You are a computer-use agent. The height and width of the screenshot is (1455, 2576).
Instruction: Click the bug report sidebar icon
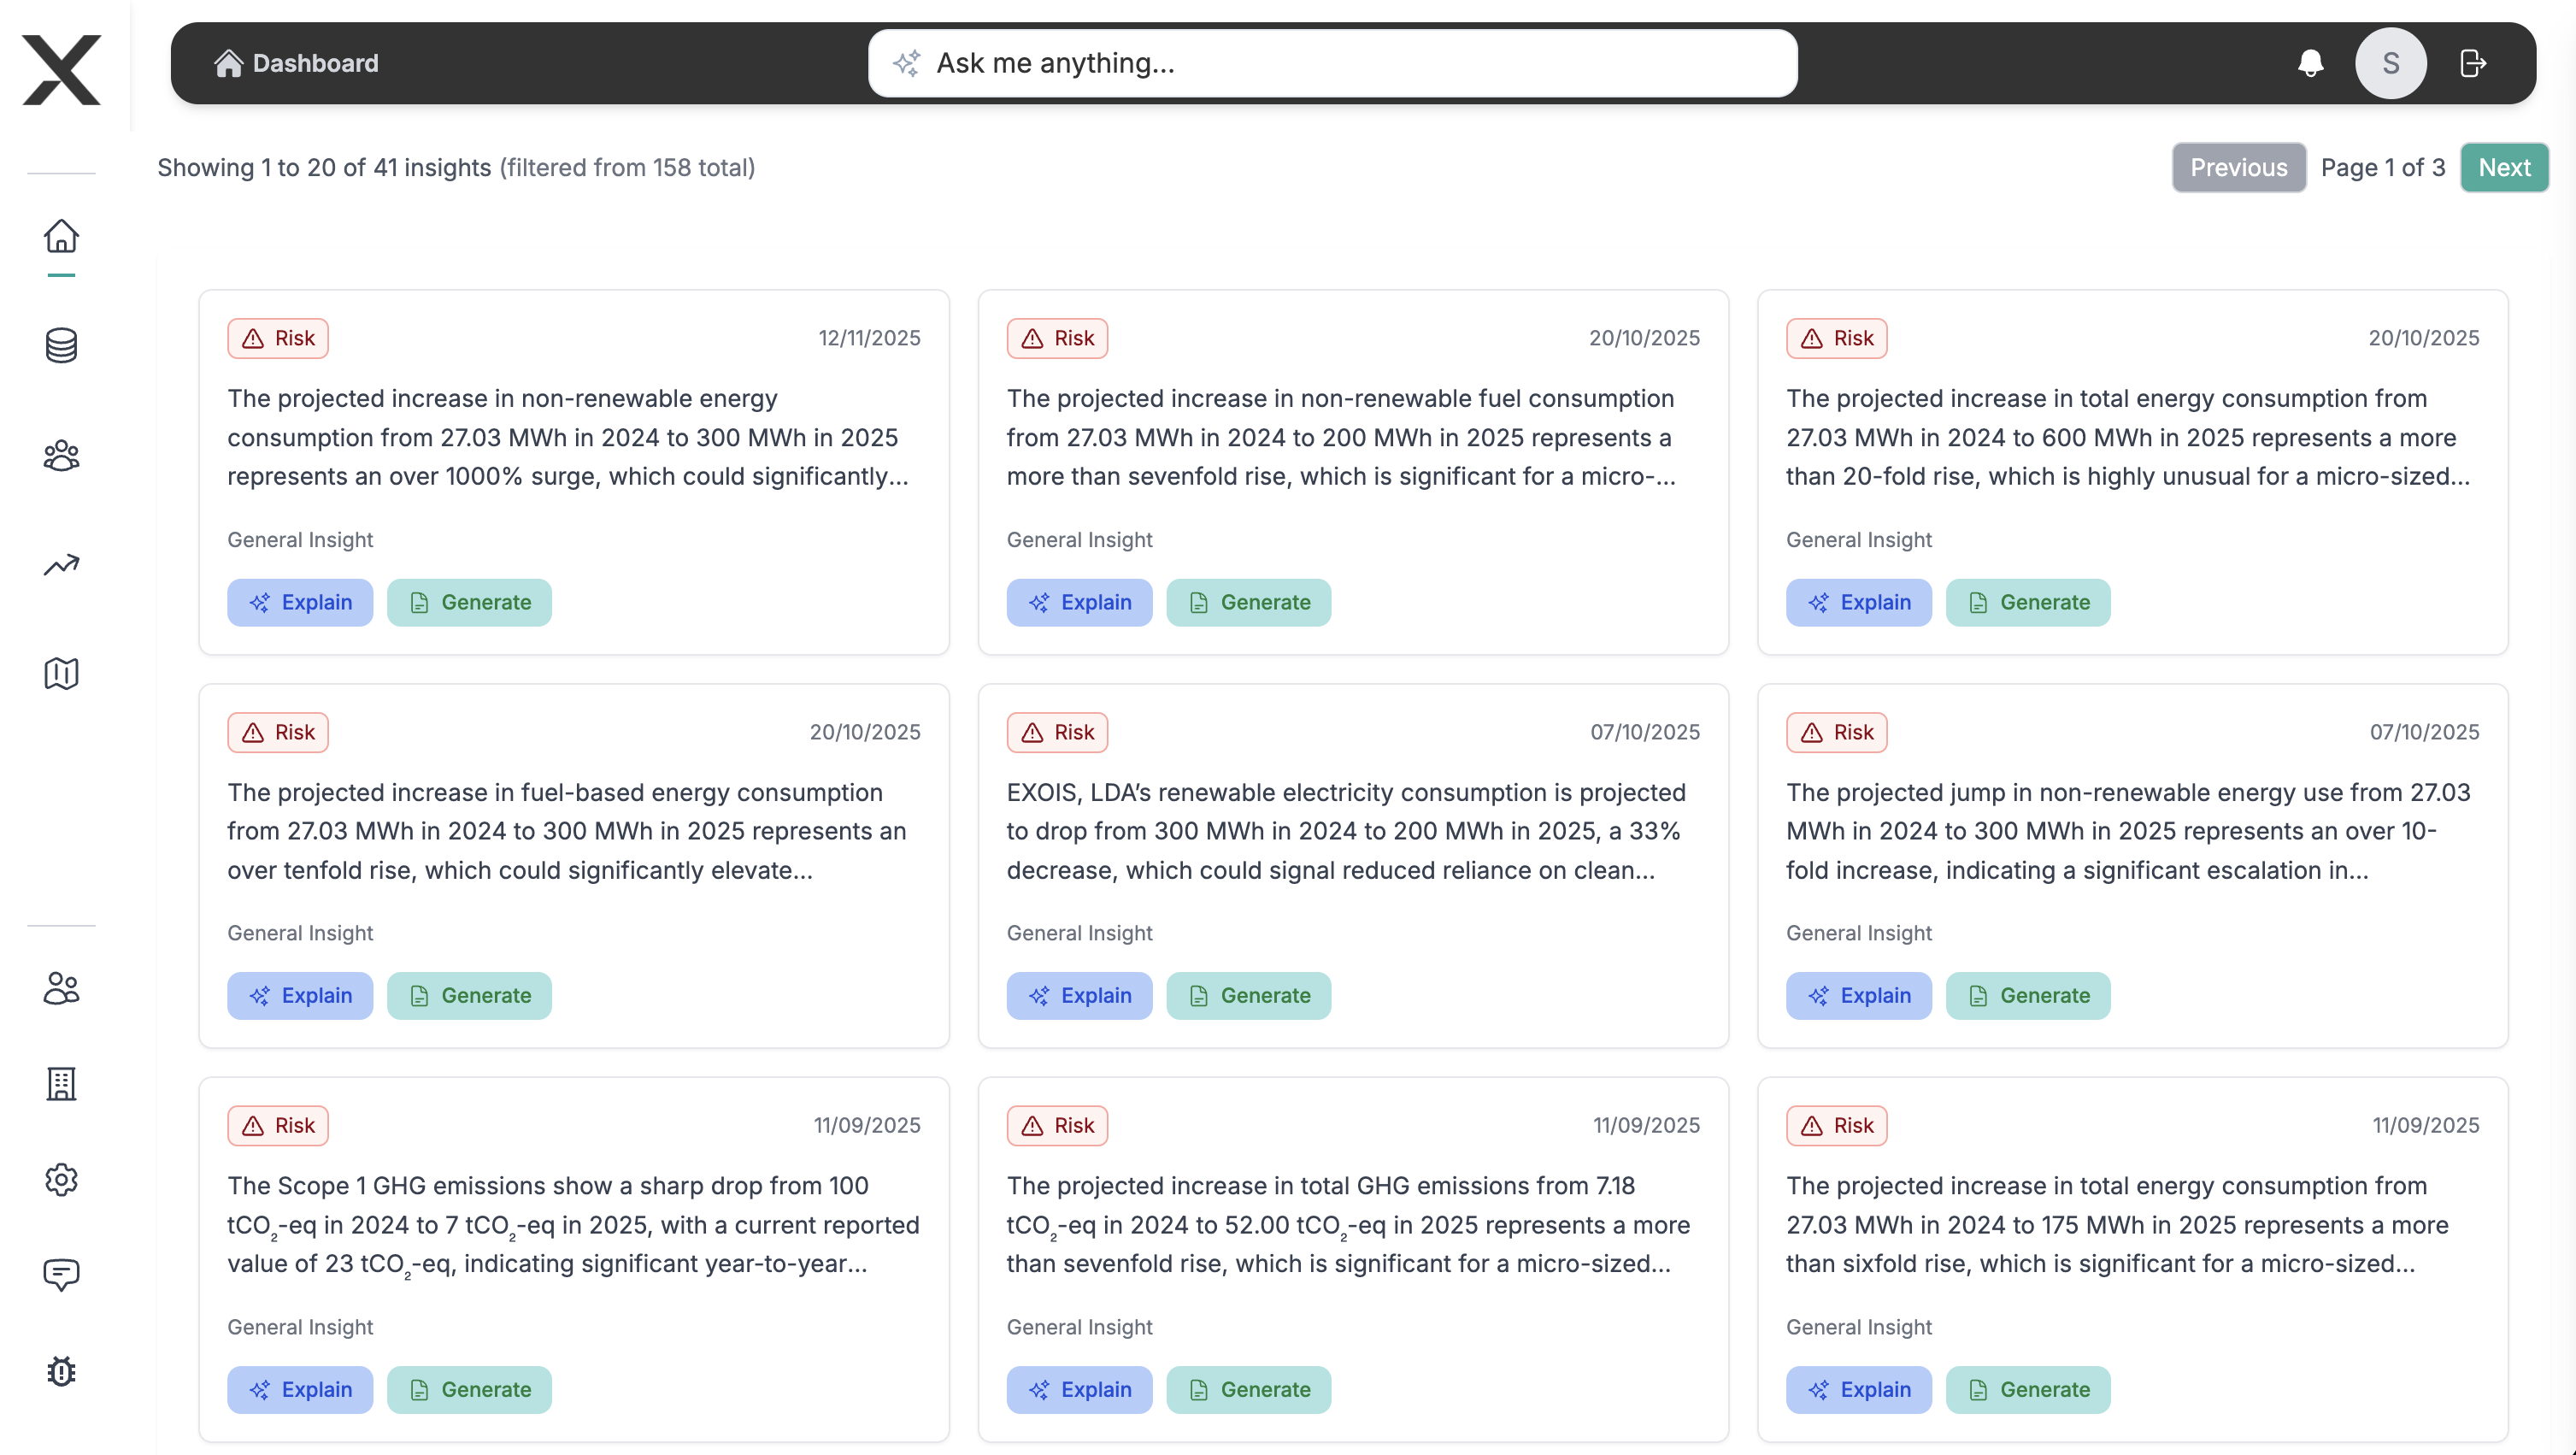point(61,1371)
